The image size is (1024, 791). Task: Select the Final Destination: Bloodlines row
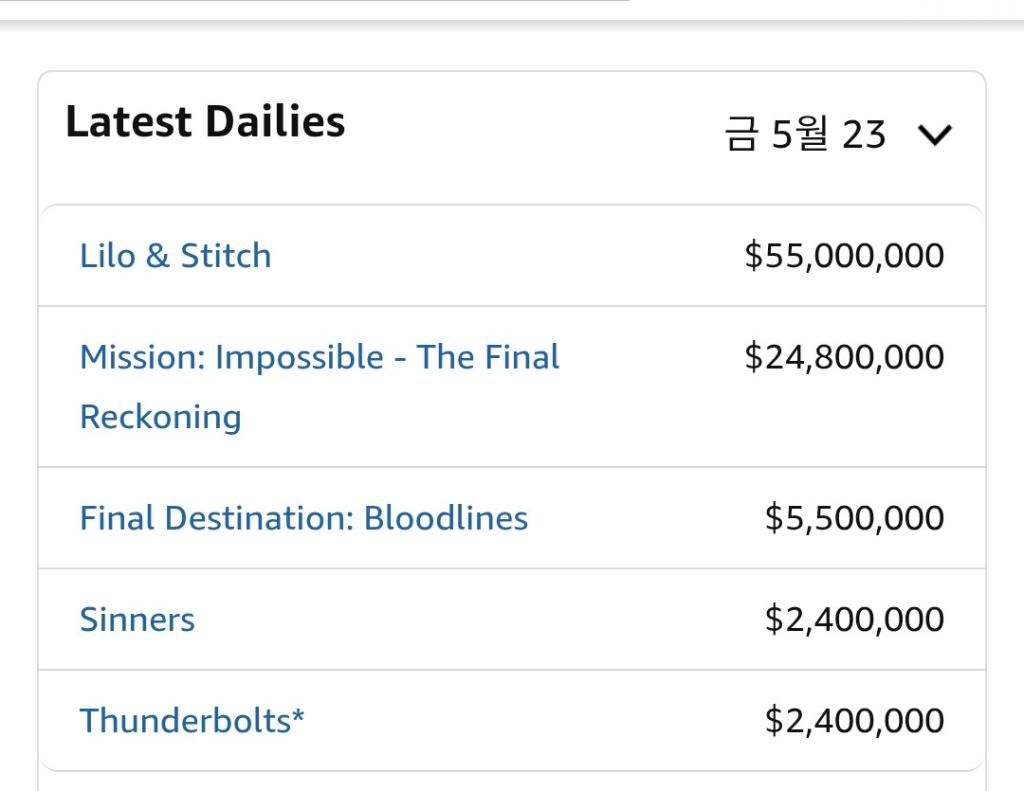(x=511, y=518)
